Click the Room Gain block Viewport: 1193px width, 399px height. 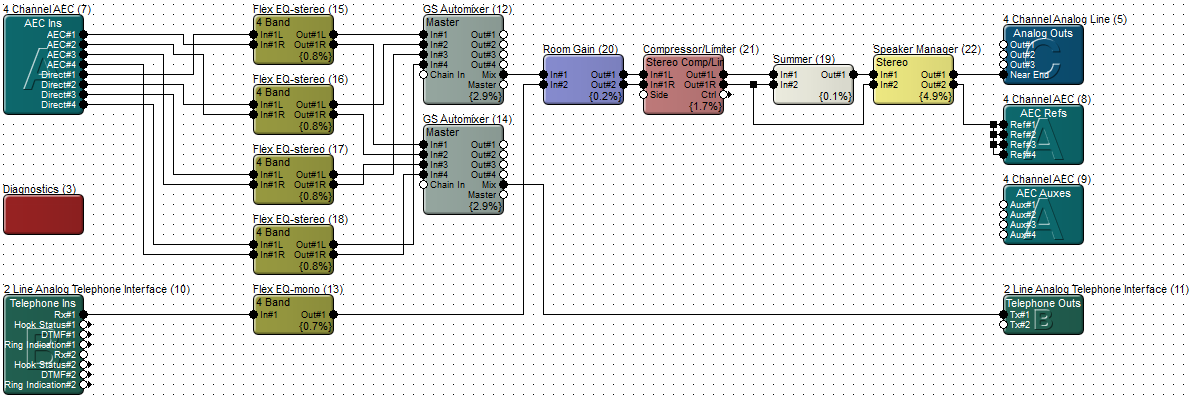(583, 78)
